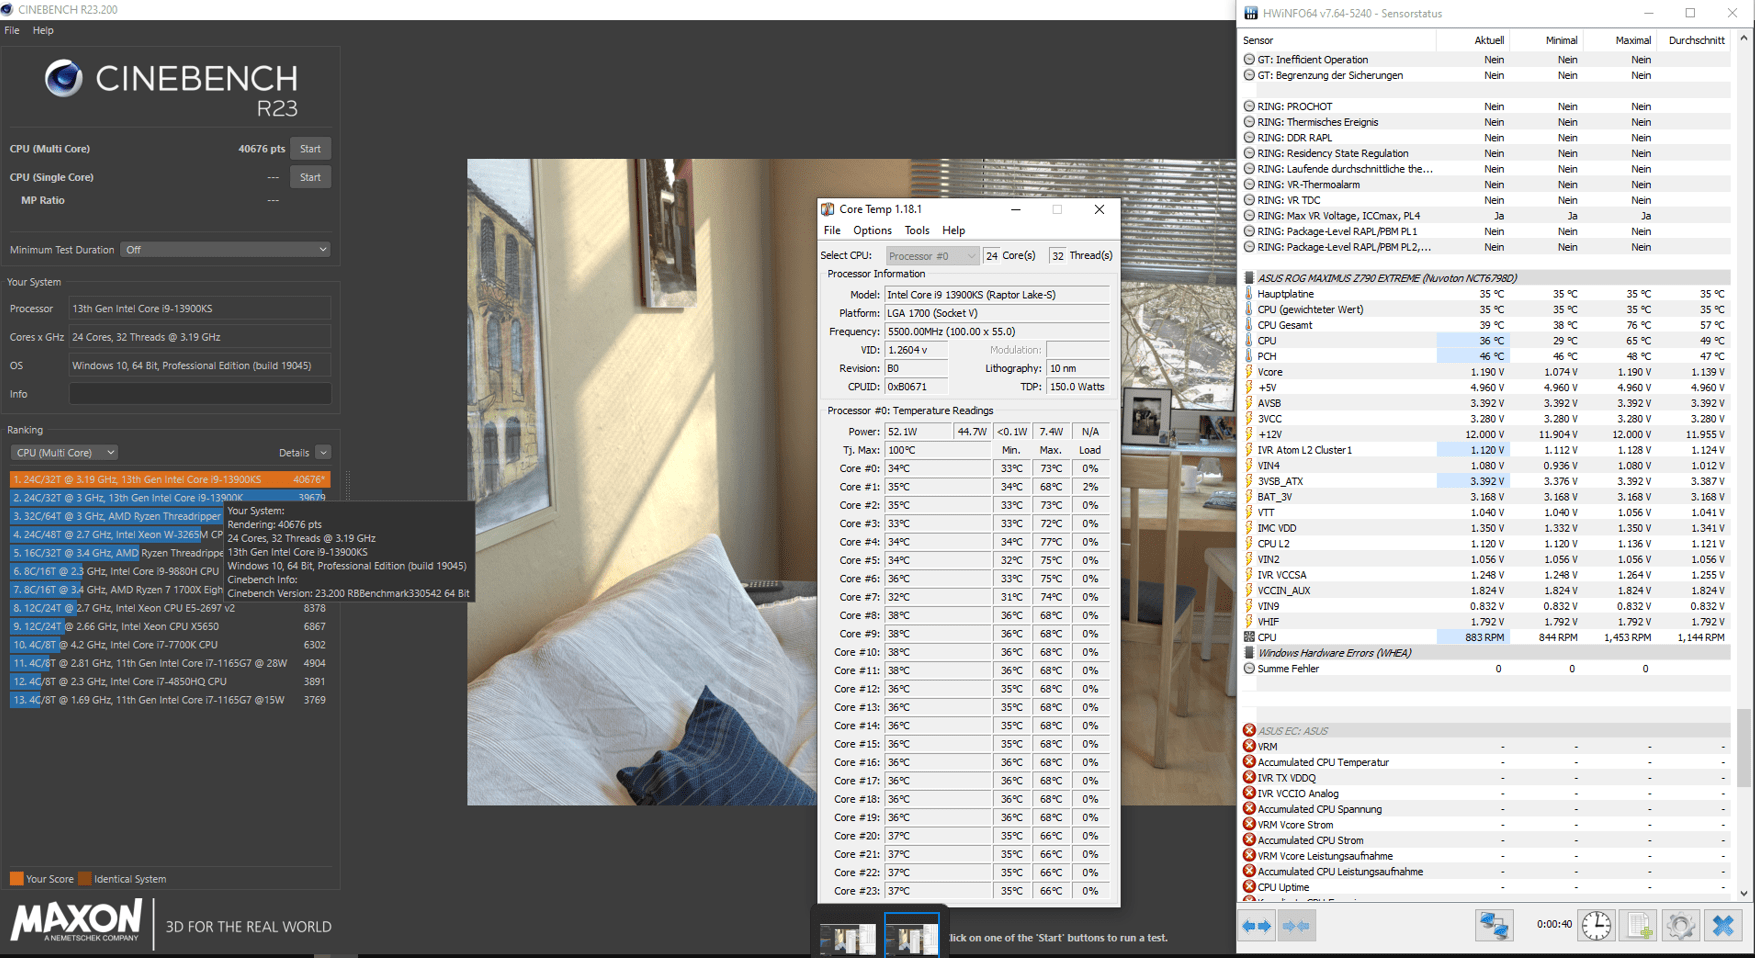
Task: Select ranking row 13 i7-1165G7 @15W
Action: (x=169, y=700)
